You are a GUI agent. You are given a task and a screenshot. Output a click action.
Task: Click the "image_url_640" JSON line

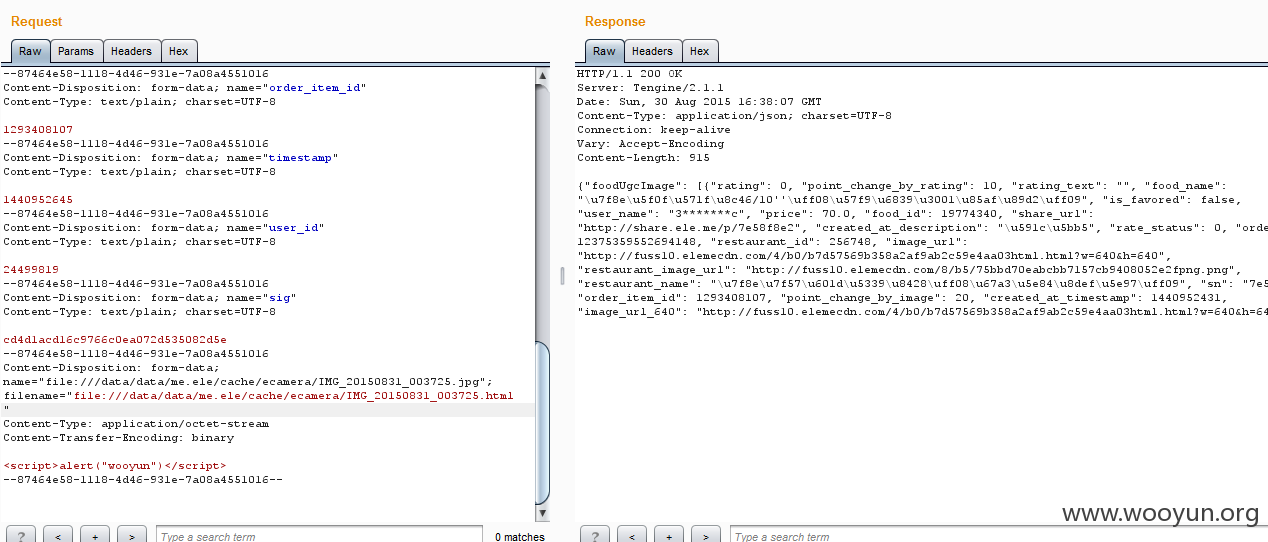point(922,312)
